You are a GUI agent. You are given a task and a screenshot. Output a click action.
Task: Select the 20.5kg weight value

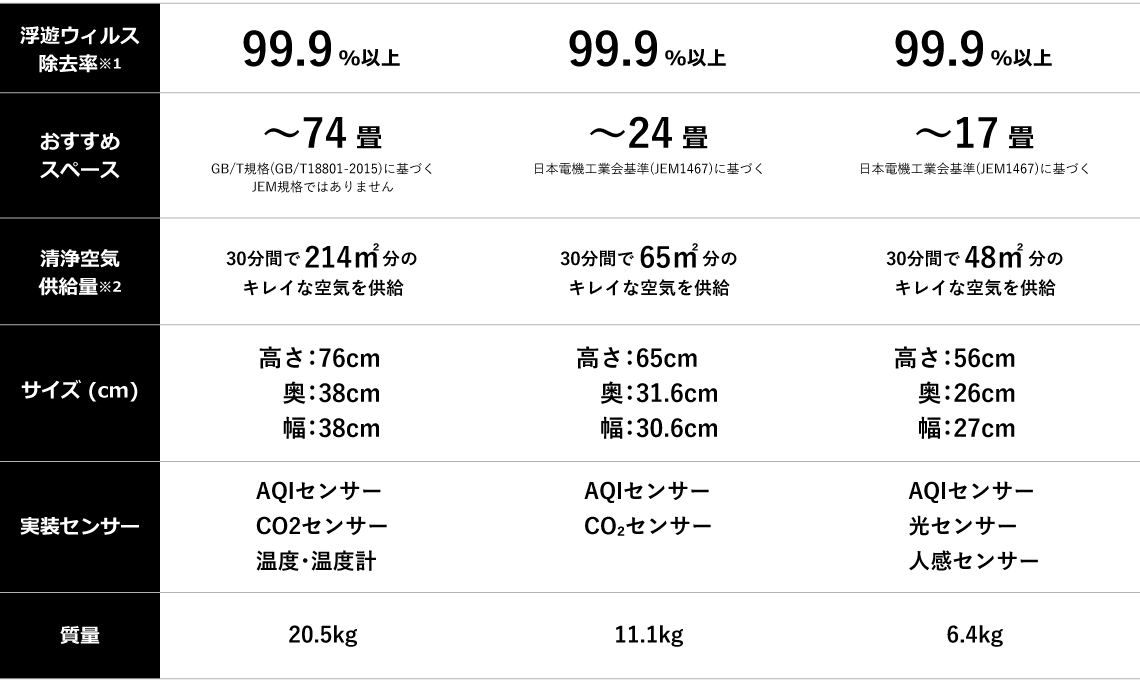tap(322, 635)
